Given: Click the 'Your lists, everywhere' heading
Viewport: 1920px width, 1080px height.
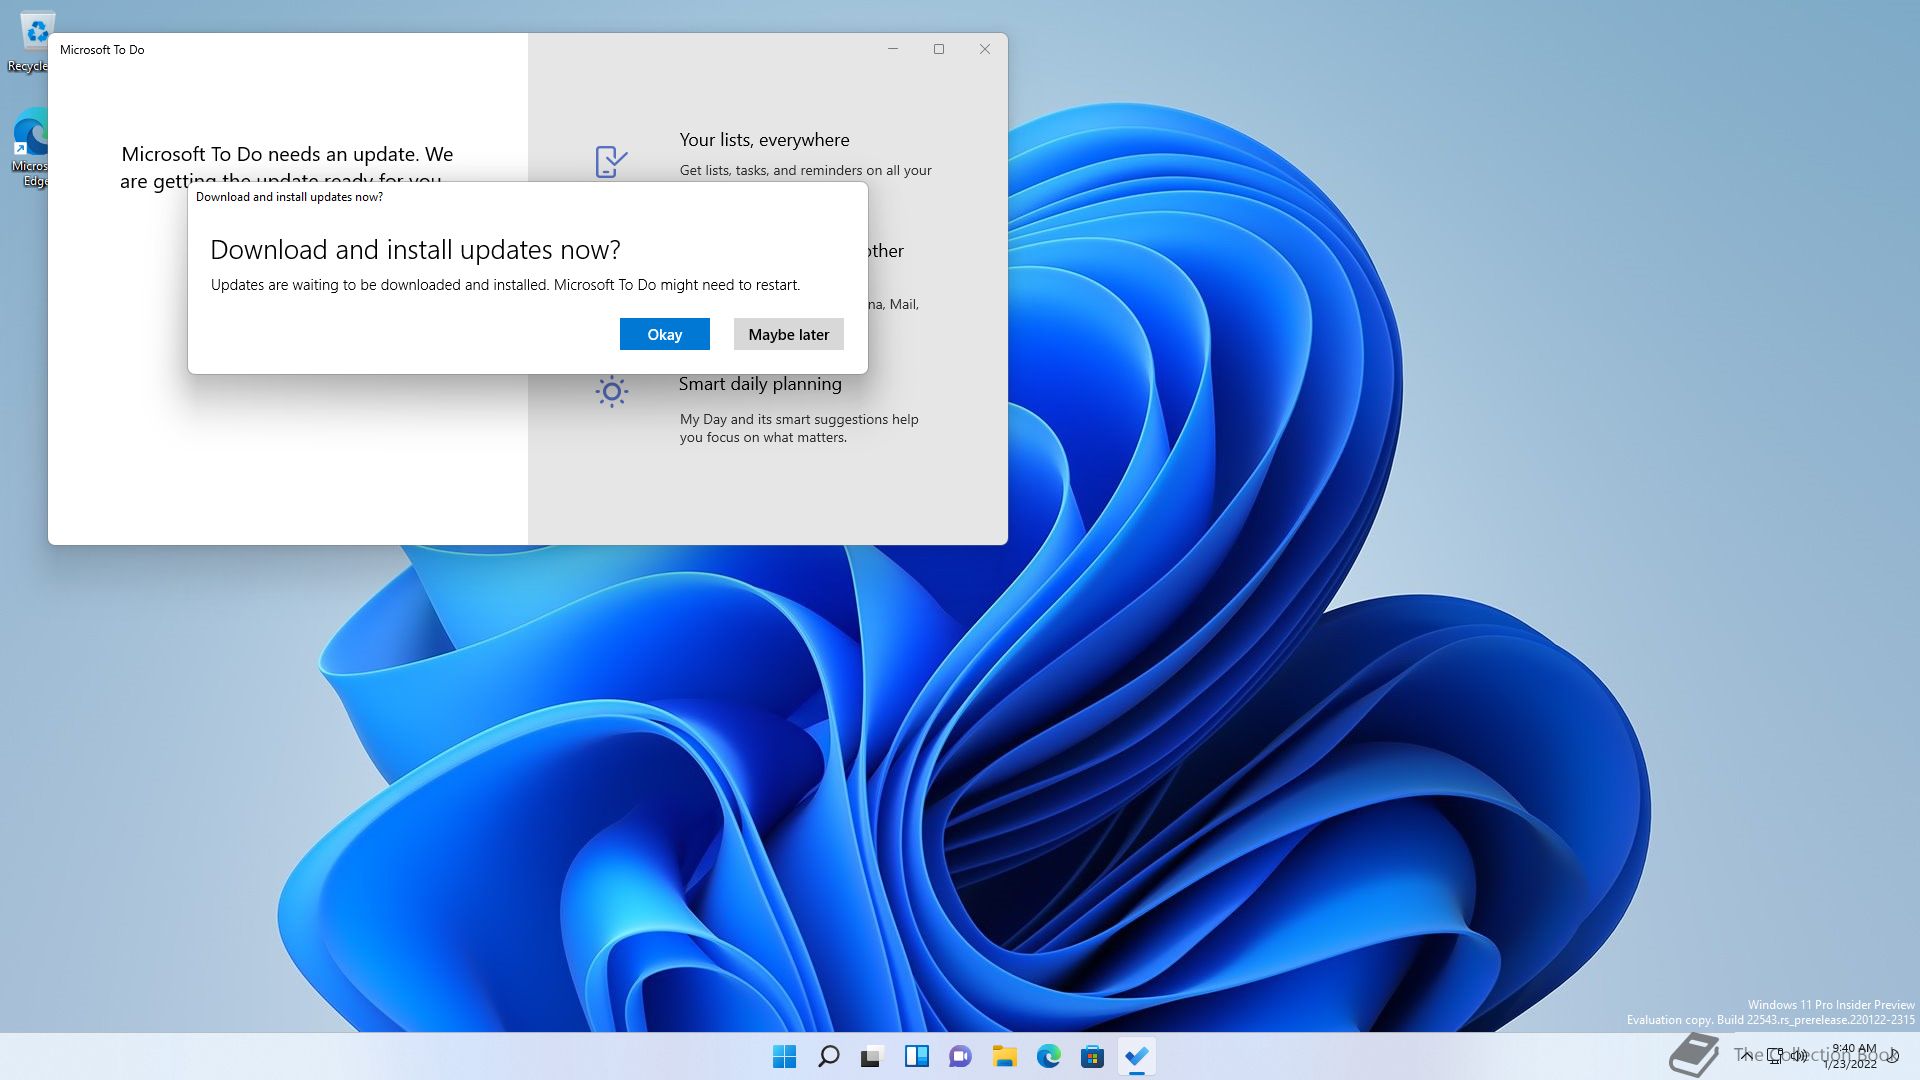Looking at the screenshot, I should coord(764,140).
